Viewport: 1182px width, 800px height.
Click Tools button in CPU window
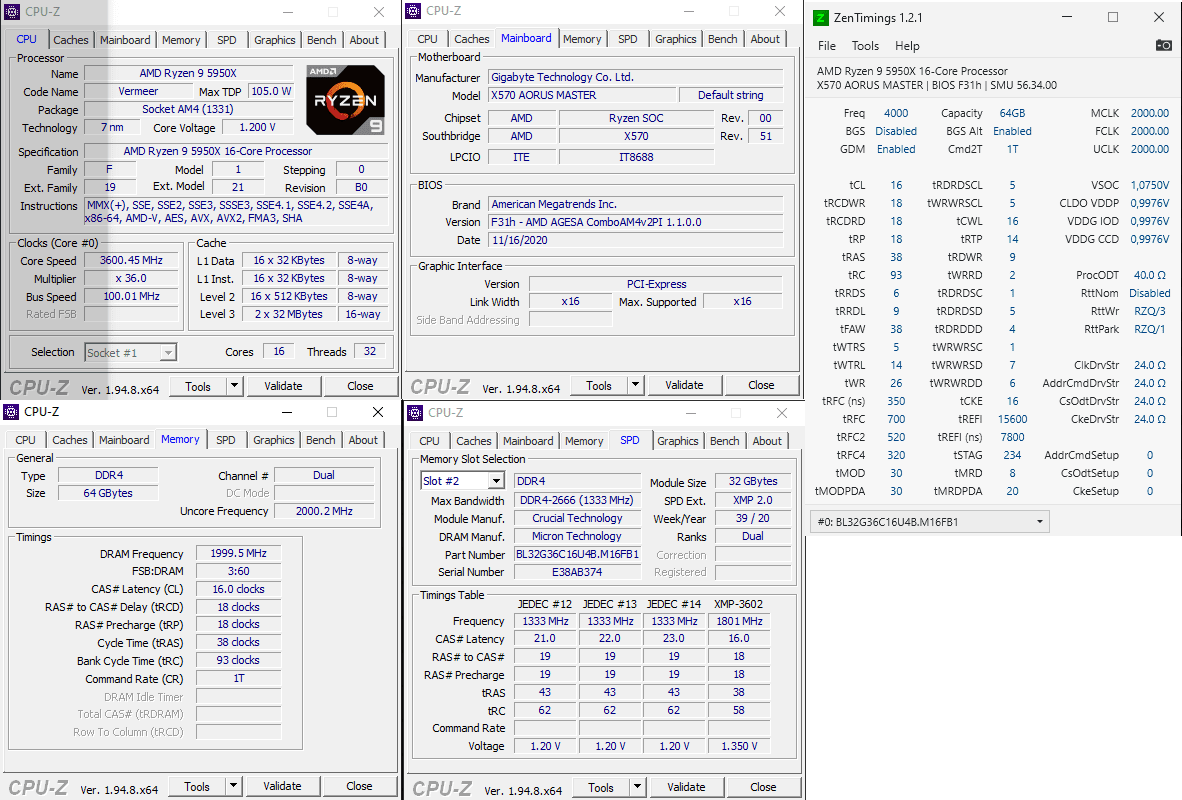(x=198, y=386)
